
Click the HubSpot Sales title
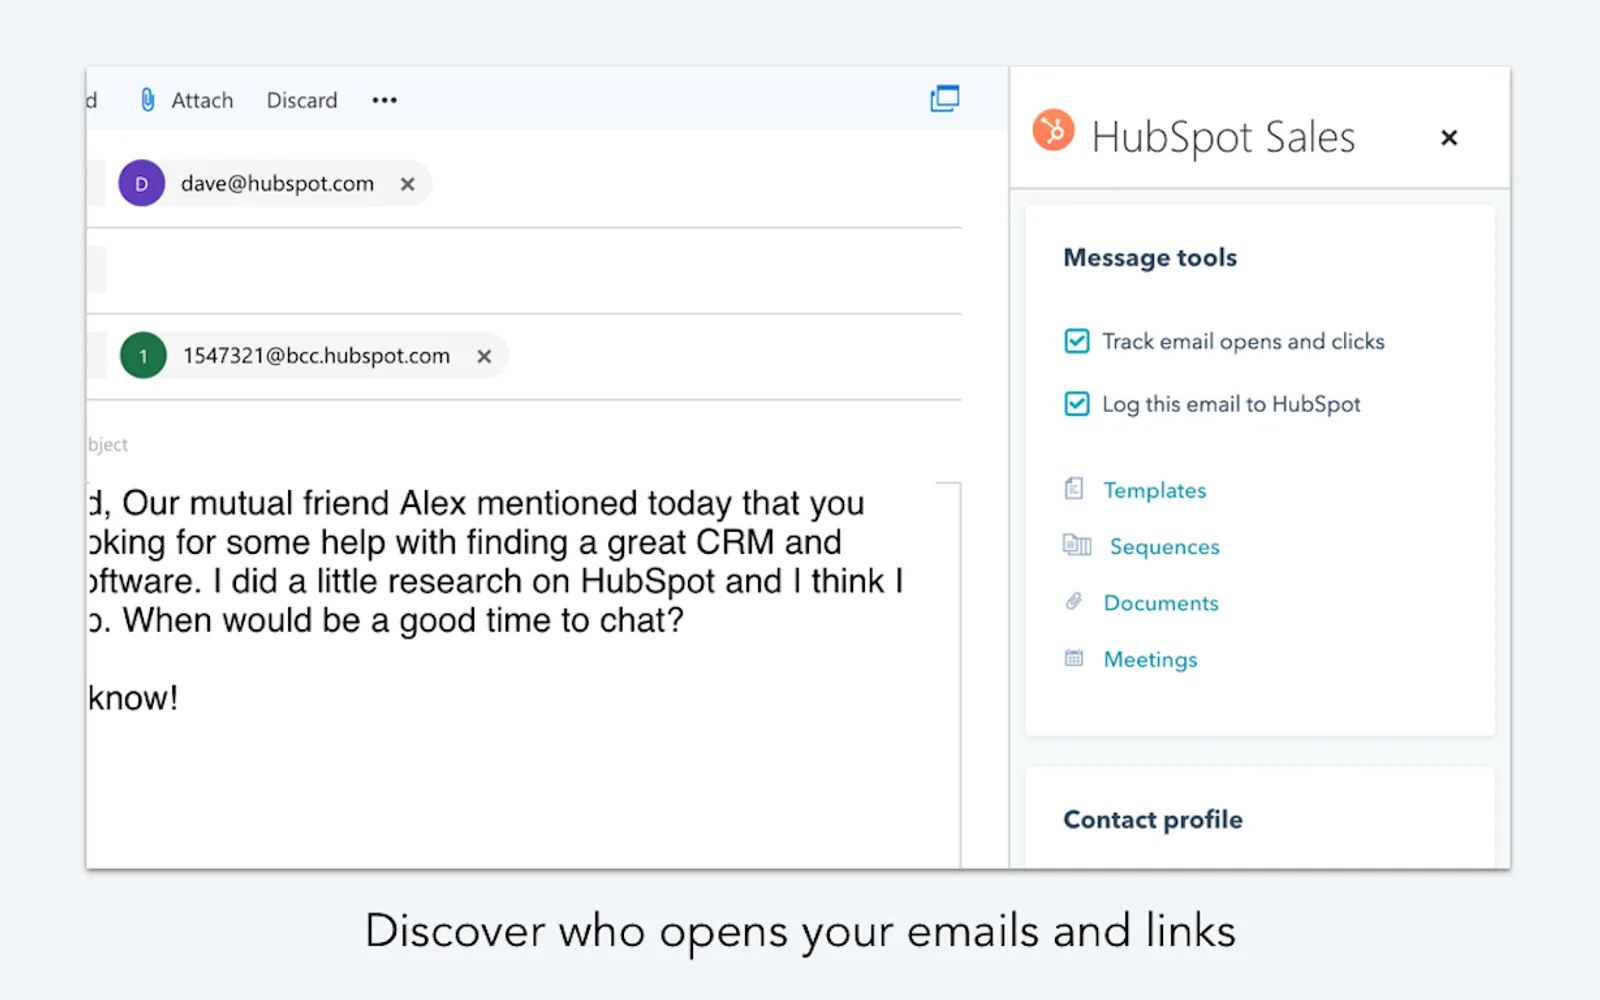pyautogui.click(x=1223, y=137)
